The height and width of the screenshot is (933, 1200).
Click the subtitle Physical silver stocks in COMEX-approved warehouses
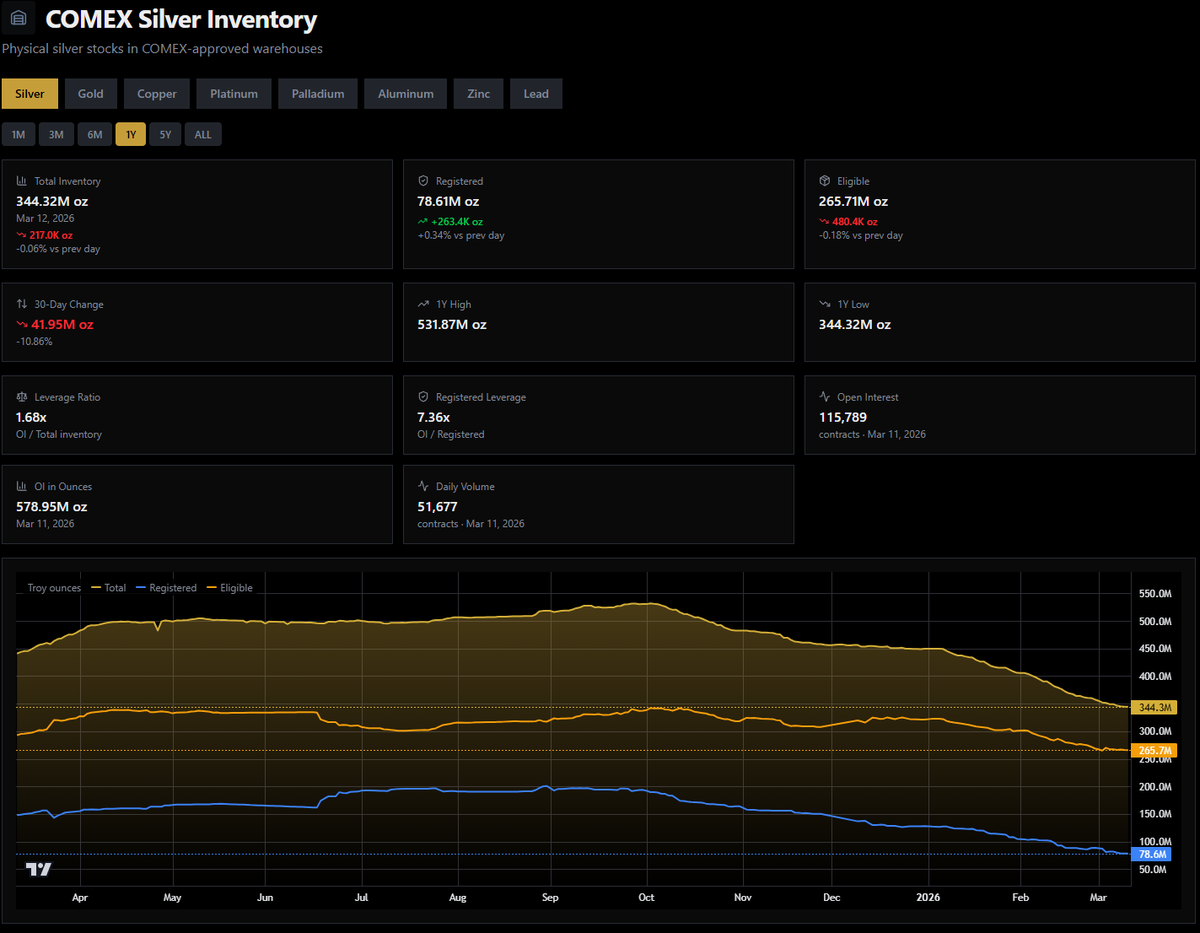pyautogui.click(x=162, y=48)
